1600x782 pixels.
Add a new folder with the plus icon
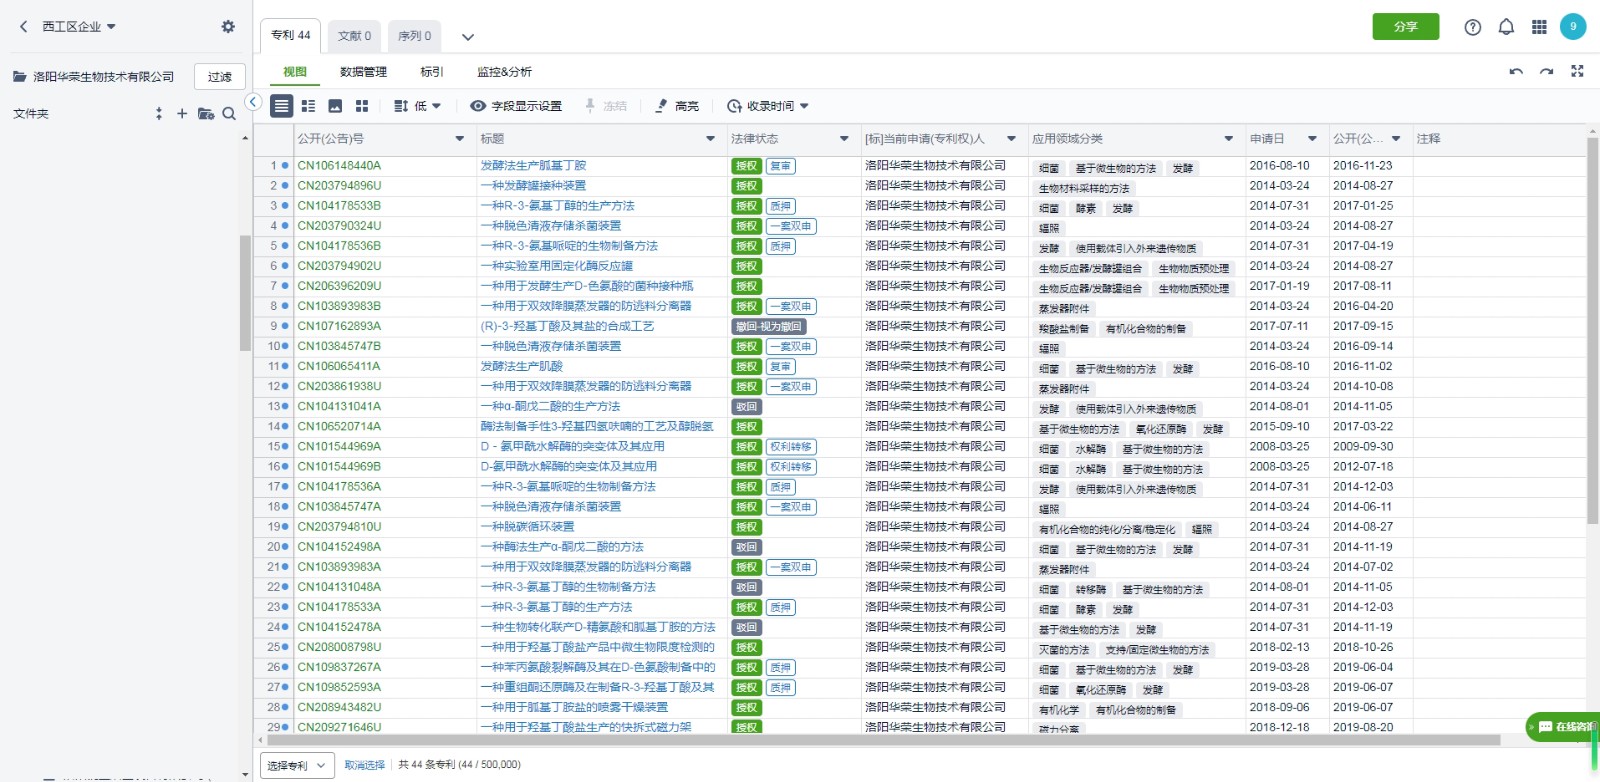tap(182, 114)
